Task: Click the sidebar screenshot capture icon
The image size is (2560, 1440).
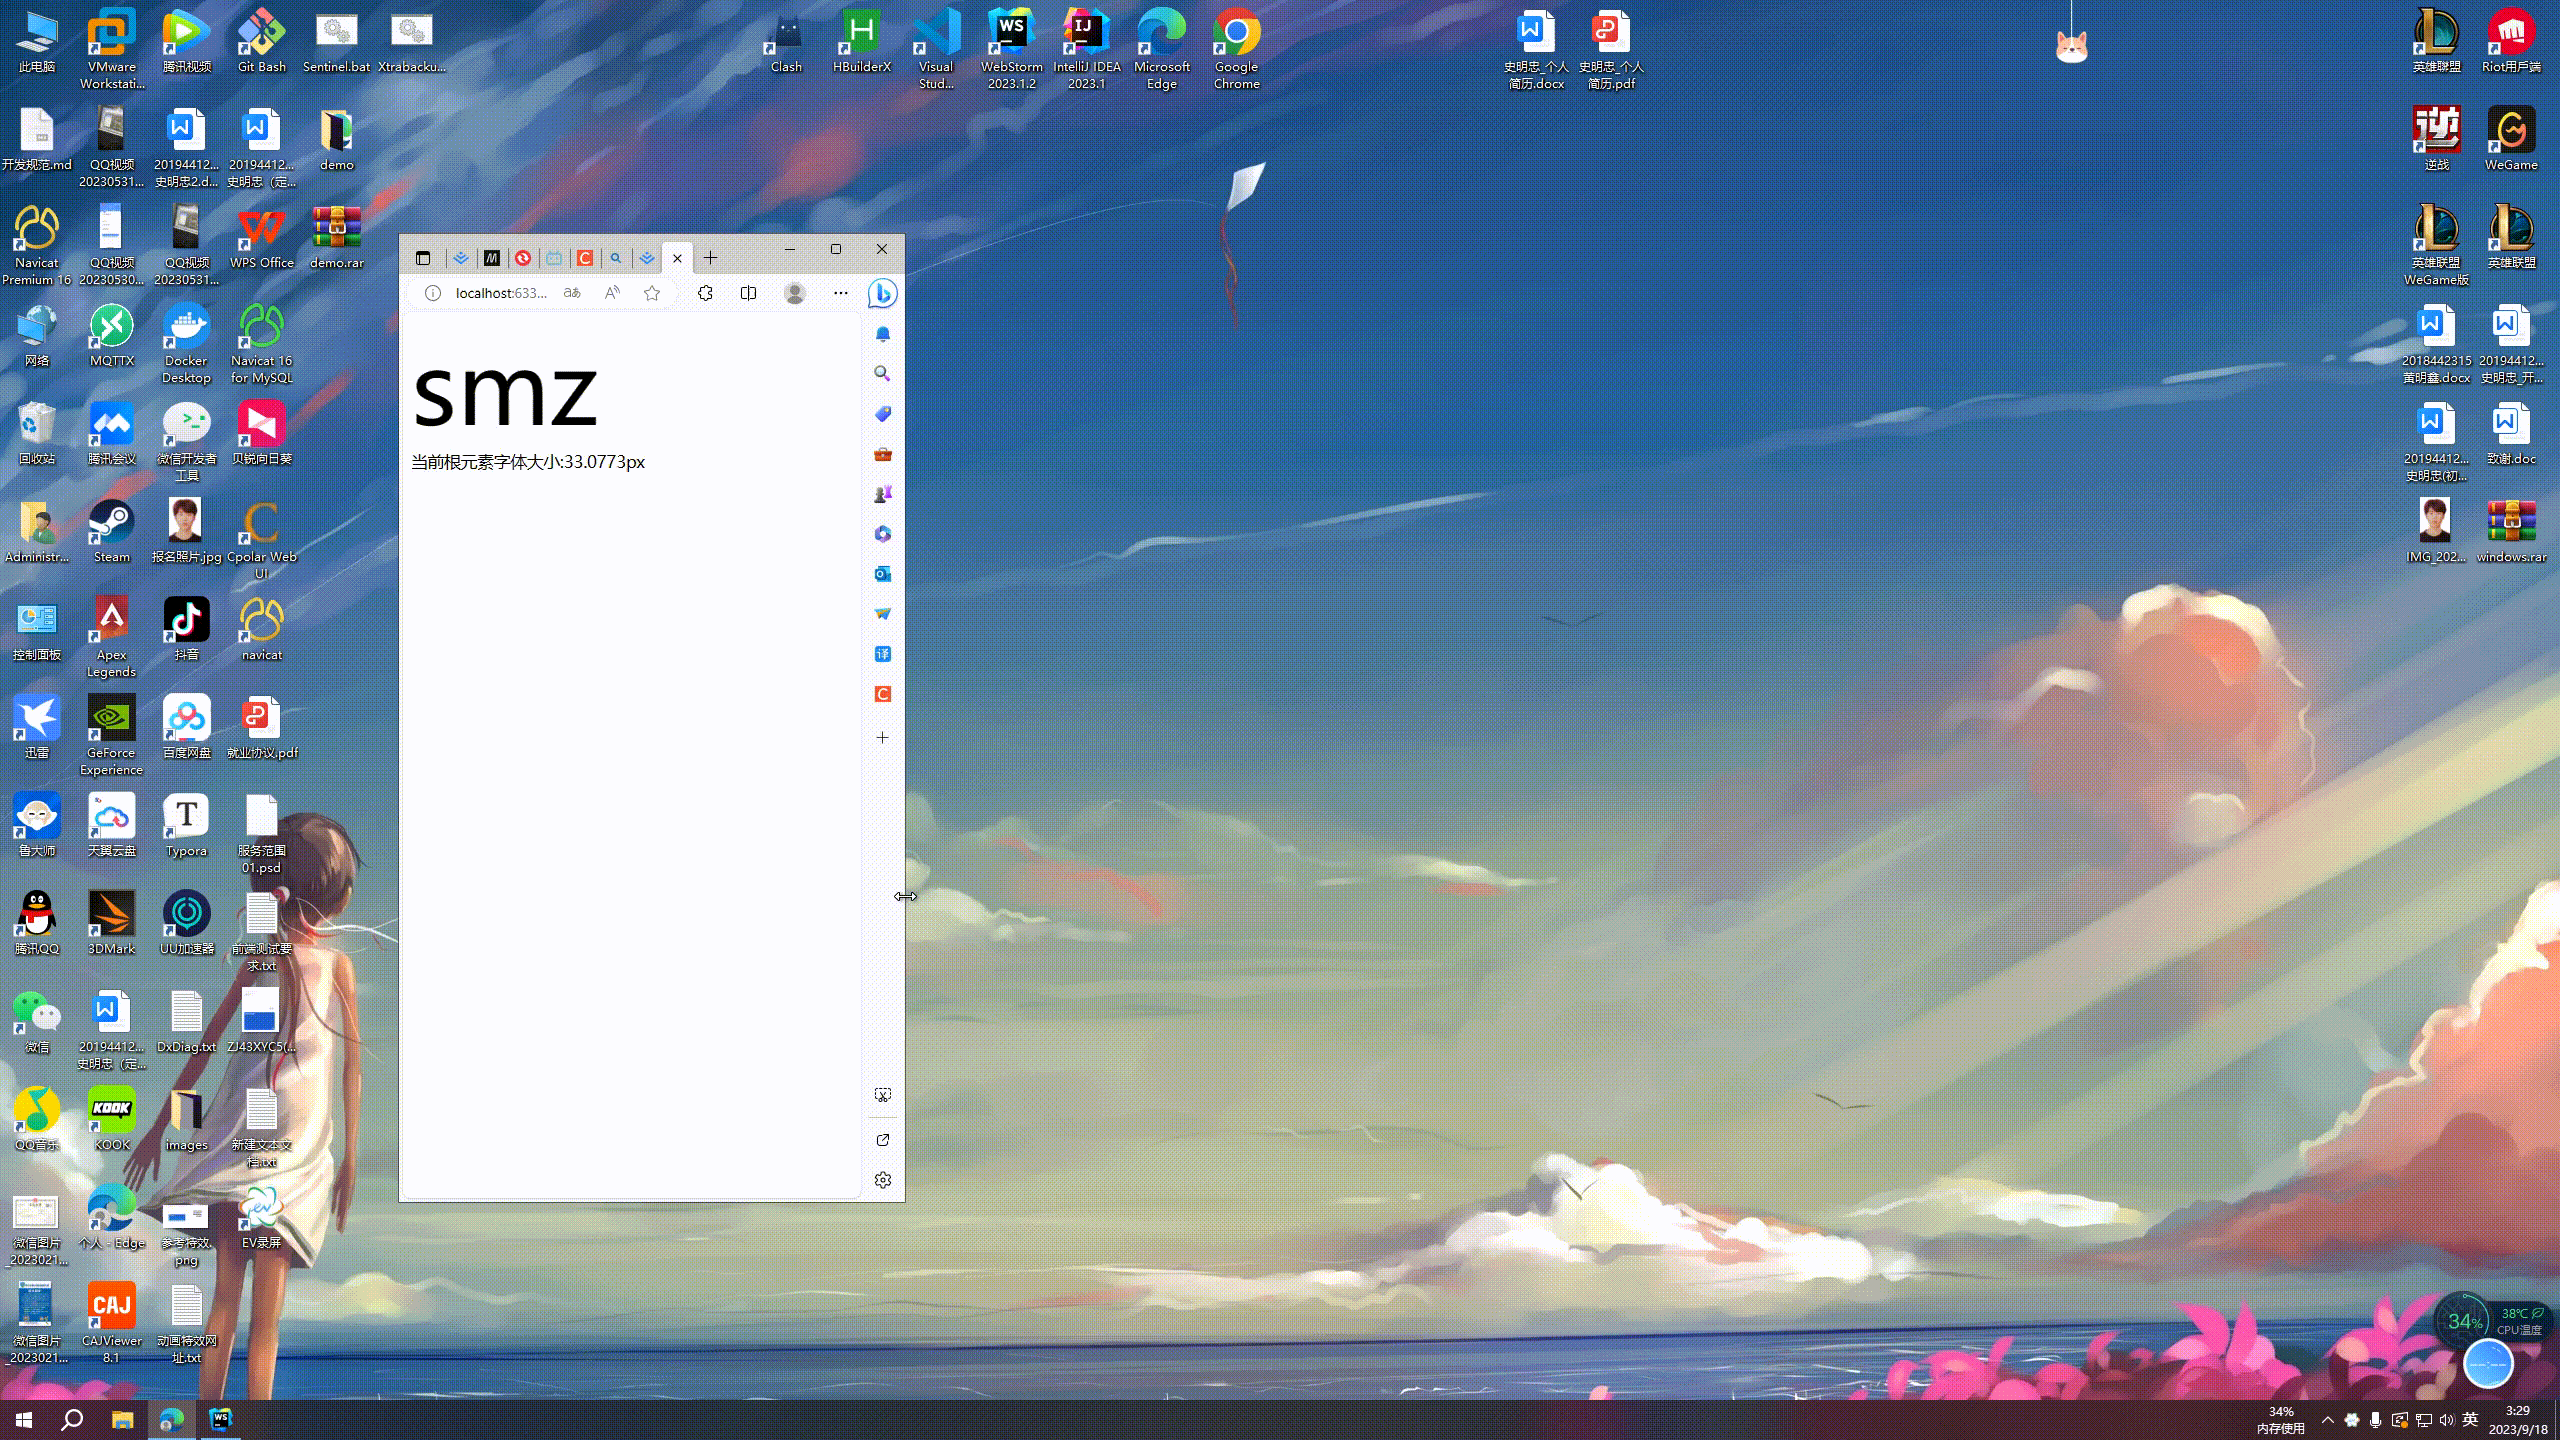Action: [x=882, y=1095]
